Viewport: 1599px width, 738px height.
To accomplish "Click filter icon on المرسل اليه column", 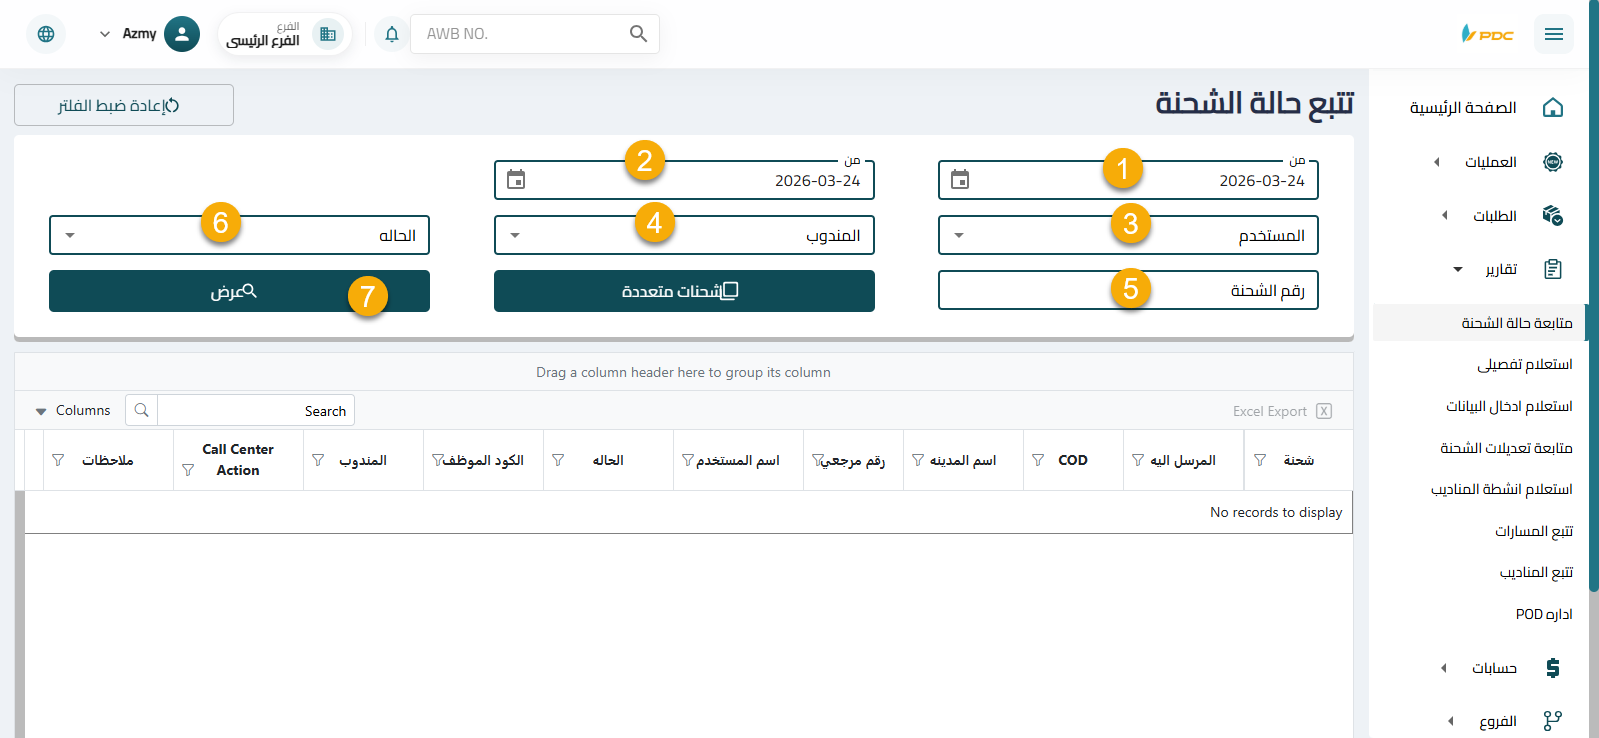I will point(1138,460).
